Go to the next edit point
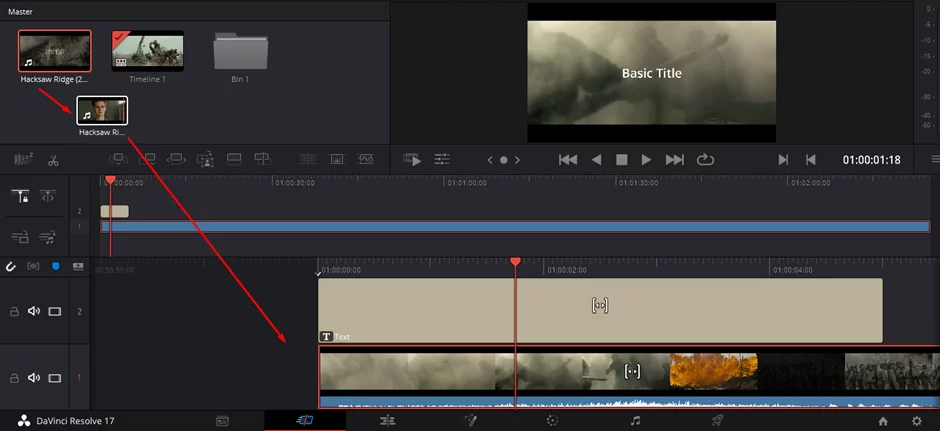The image size is (940, 431). 783,159
